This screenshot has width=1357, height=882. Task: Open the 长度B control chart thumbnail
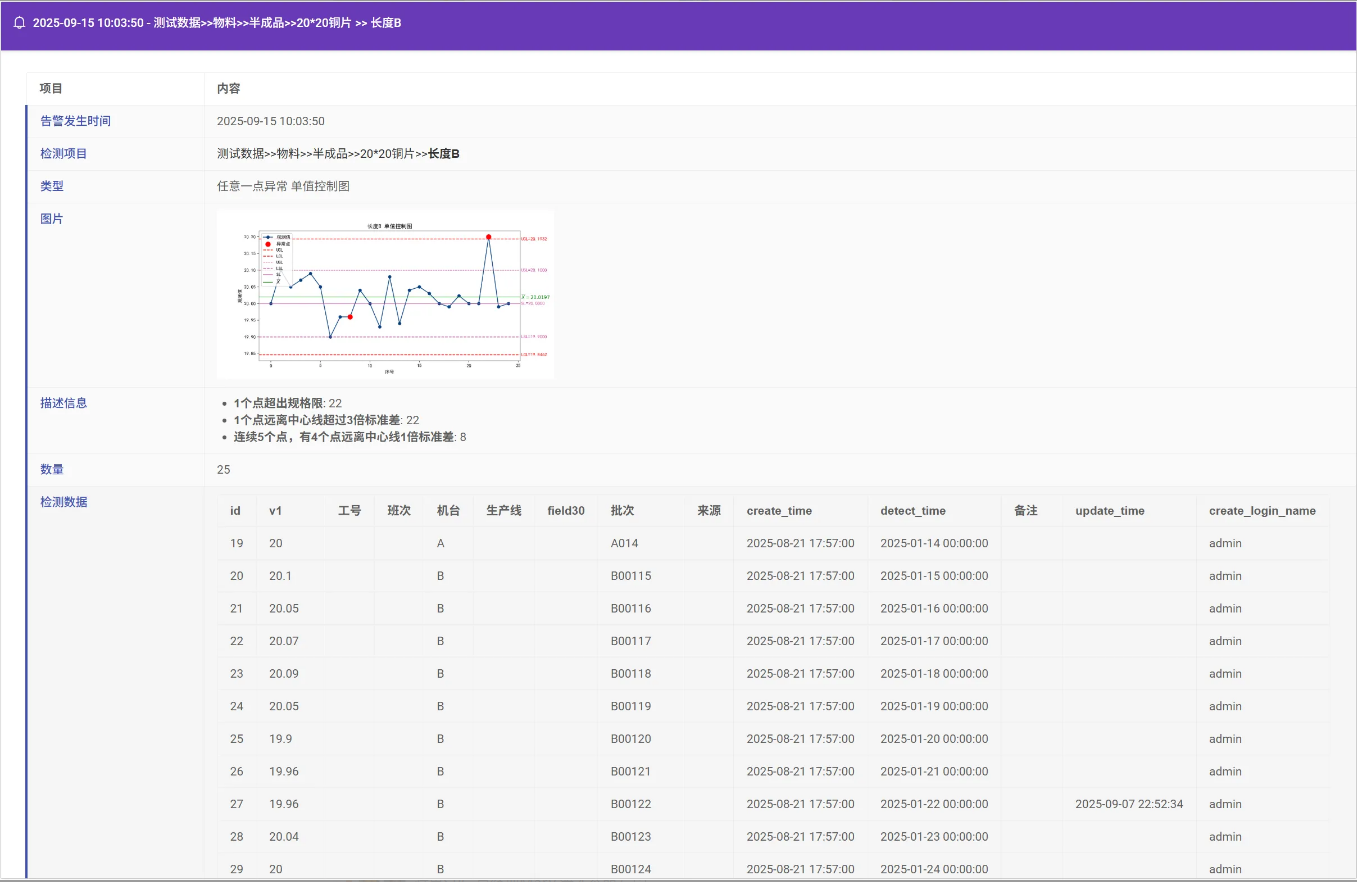[x=385, y=294]
